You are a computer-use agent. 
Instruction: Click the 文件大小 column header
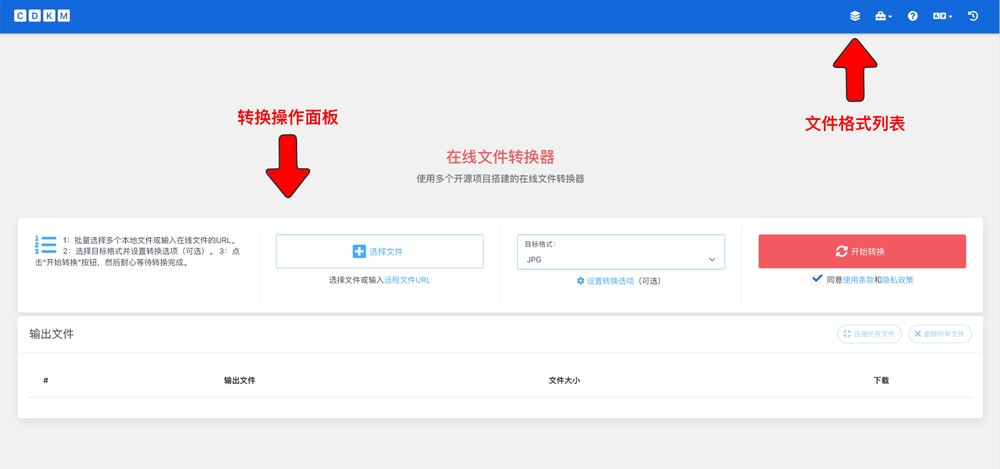(564, 381)
